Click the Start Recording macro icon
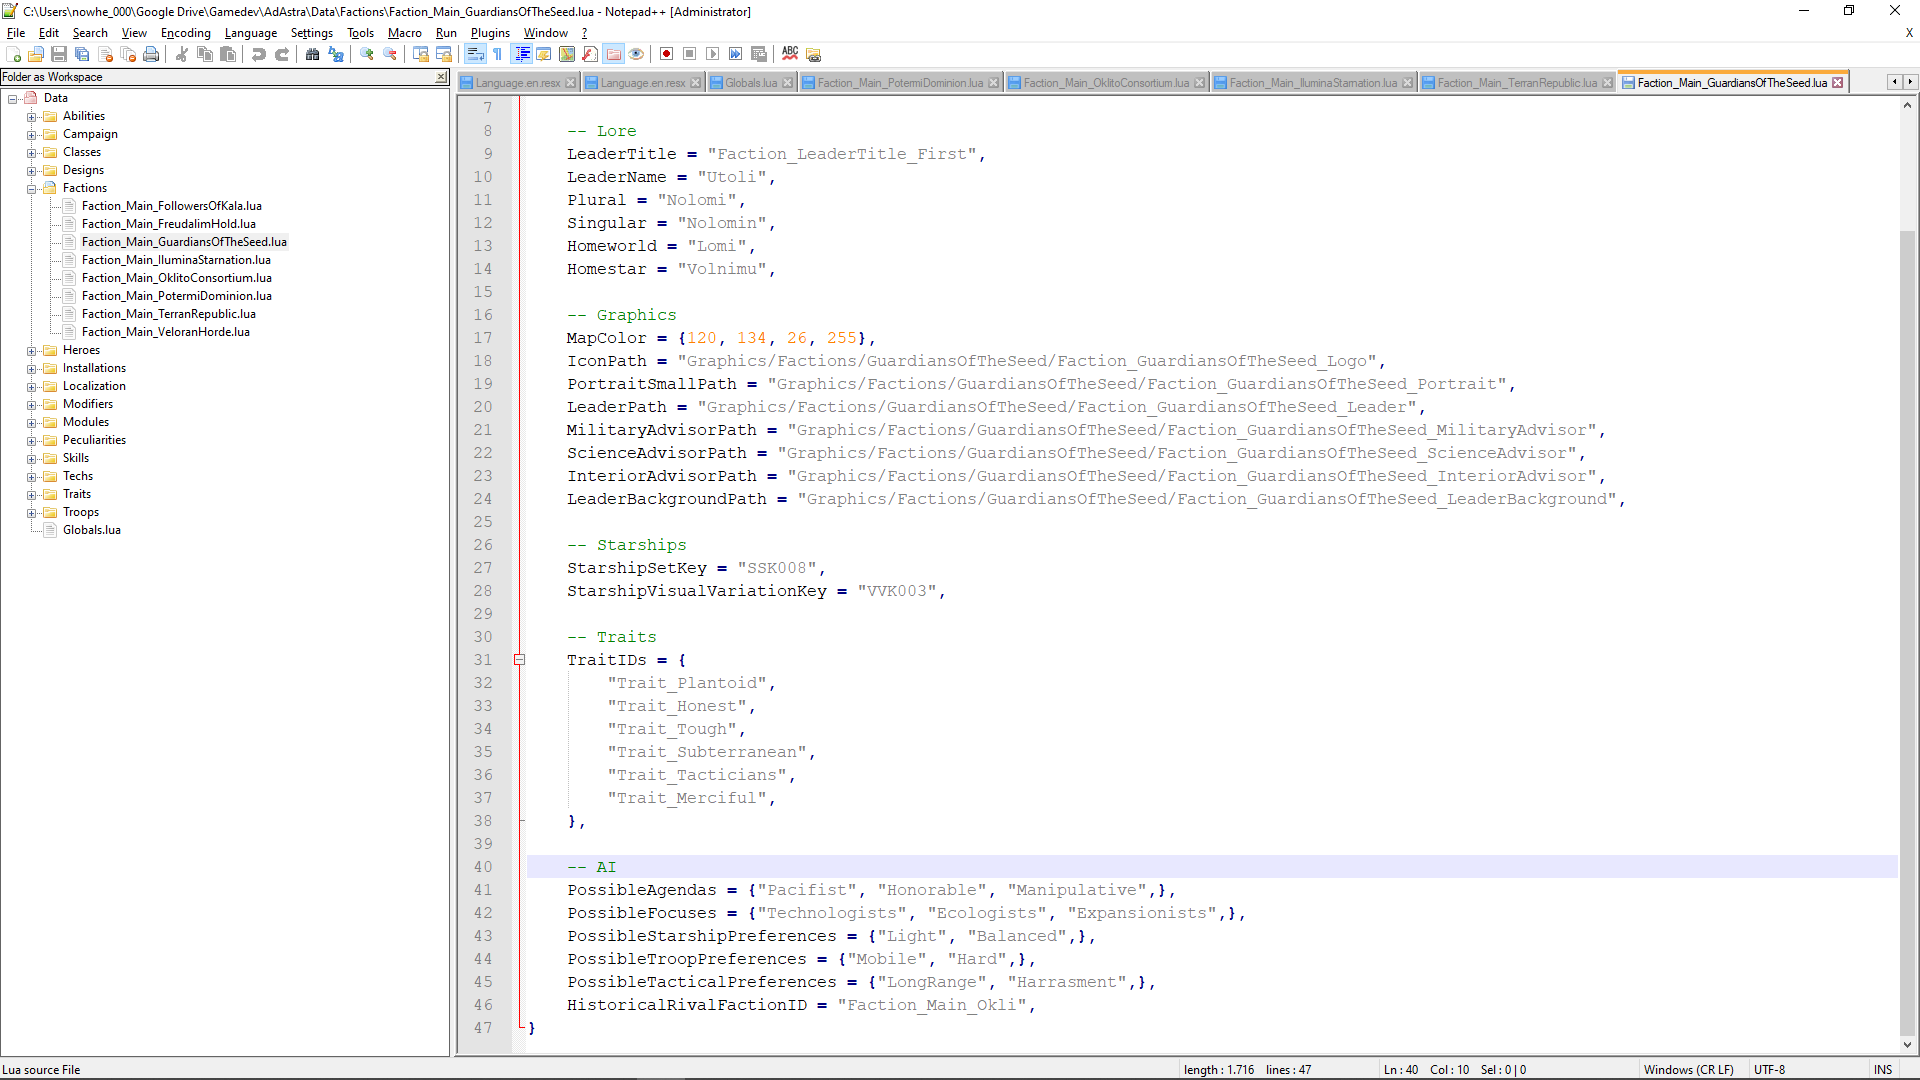This screenshot has width=1920, height=1080. [x=666, y=54]
